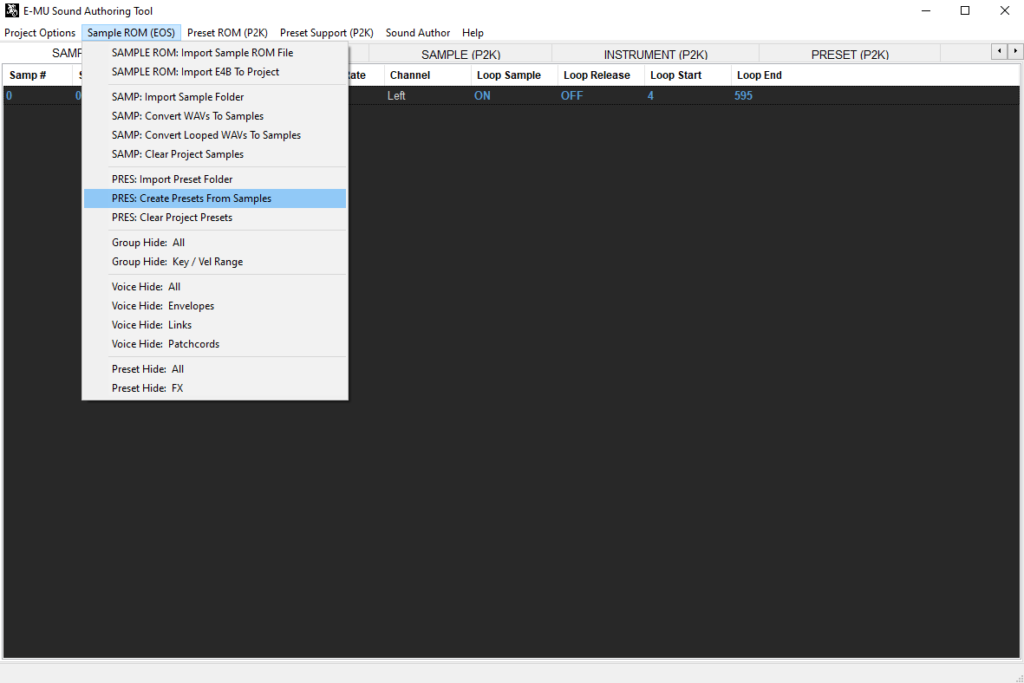
Task: Toggle Voice Hide: Links
Action: tap(215, 325)
